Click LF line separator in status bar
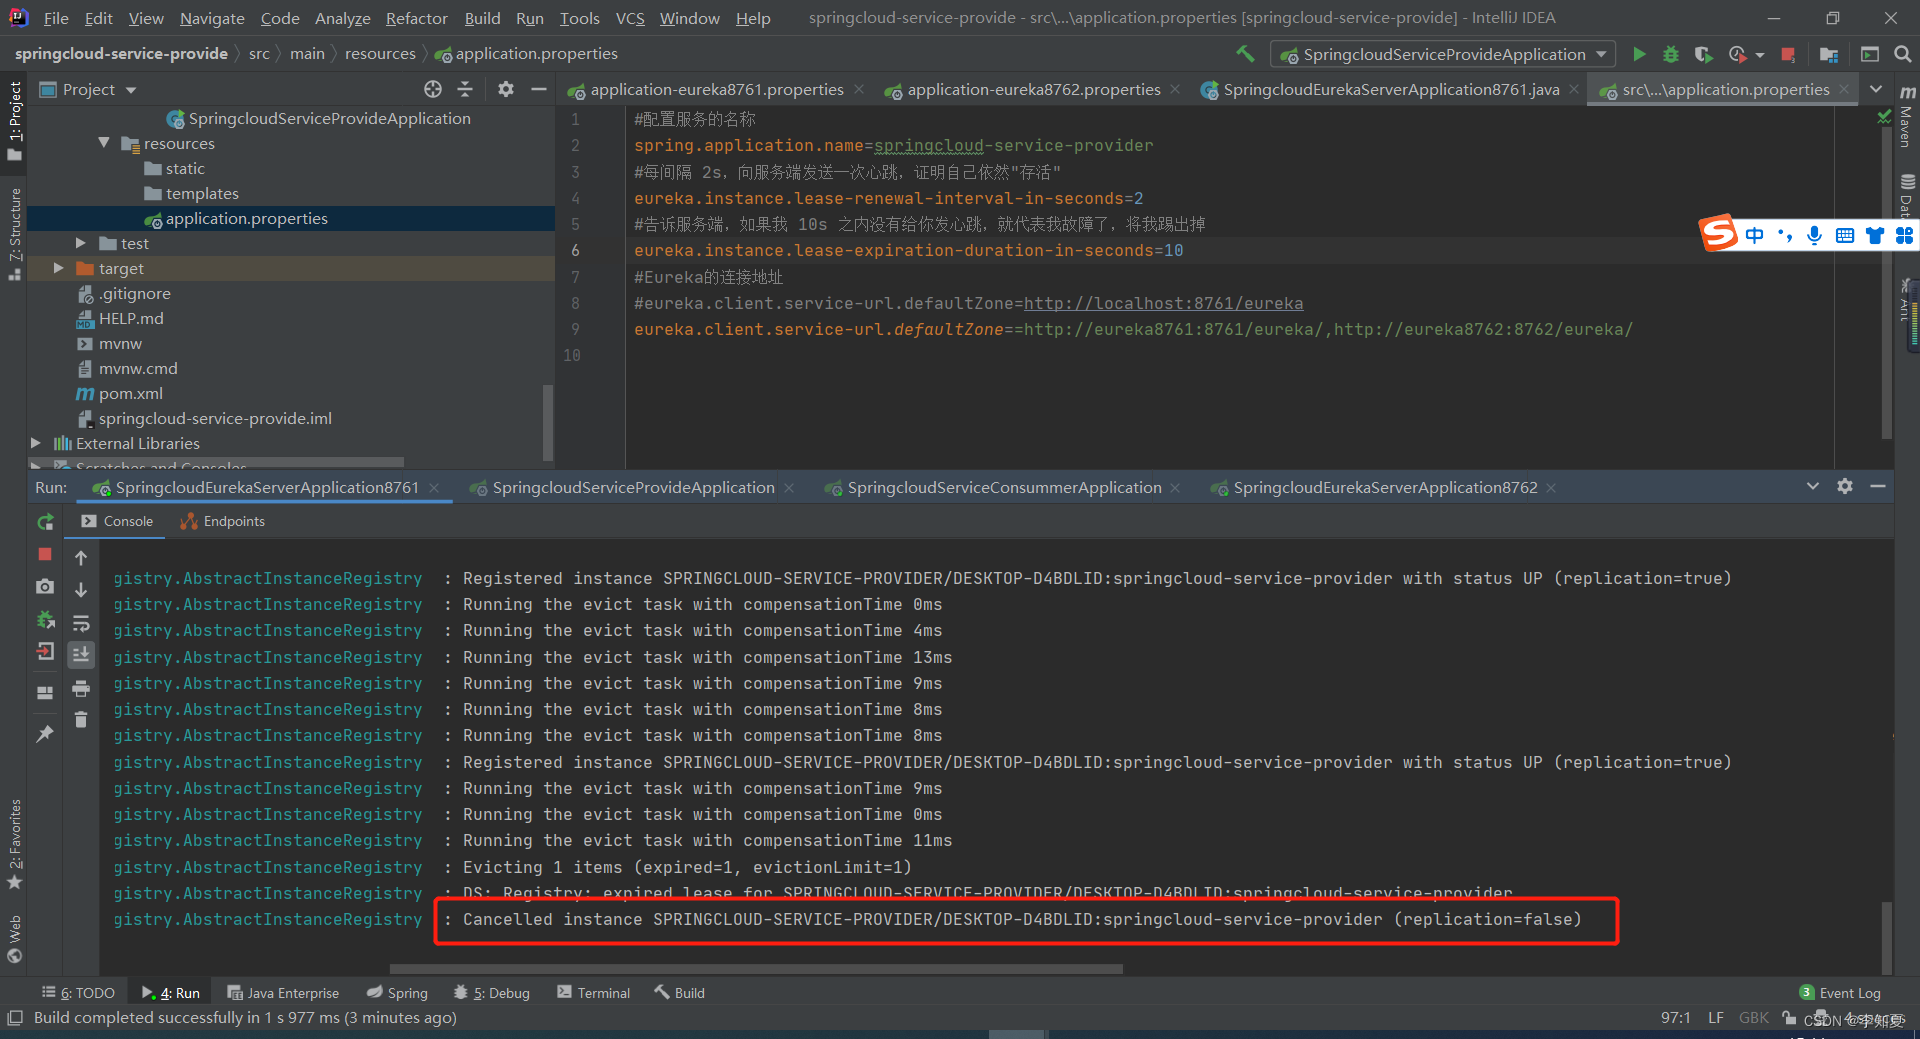The image size is (1920, 1039). pyautogui.click(x=1715, y=1017)
